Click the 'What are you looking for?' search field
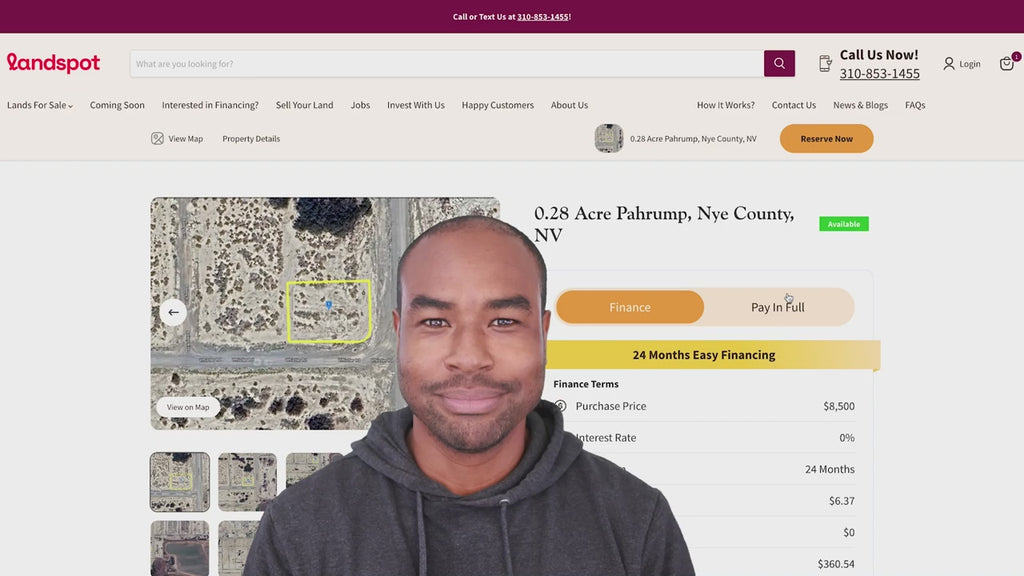This screenshot has width=1024, height=576. tap(447, 63)
